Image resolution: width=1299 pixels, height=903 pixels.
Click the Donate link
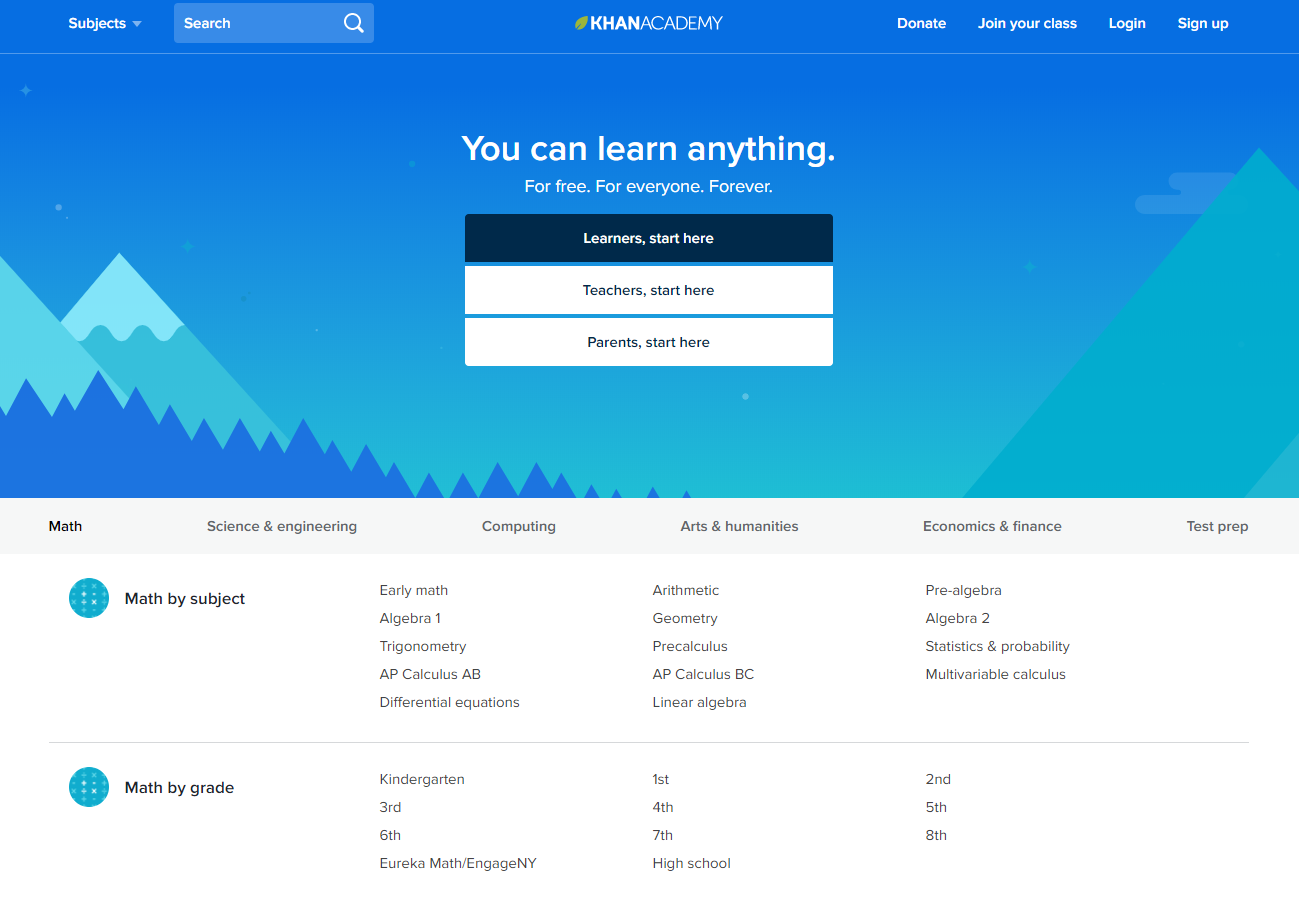(x=921, y=23)
